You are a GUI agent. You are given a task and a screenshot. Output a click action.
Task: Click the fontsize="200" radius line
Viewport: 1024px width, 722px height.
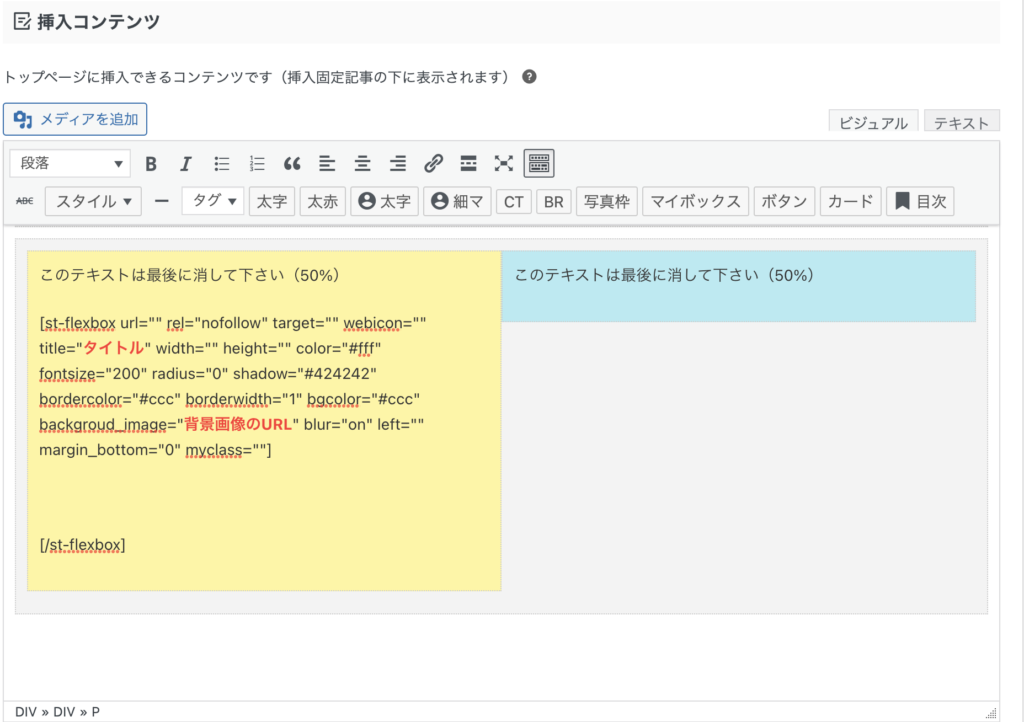point(208,373)
